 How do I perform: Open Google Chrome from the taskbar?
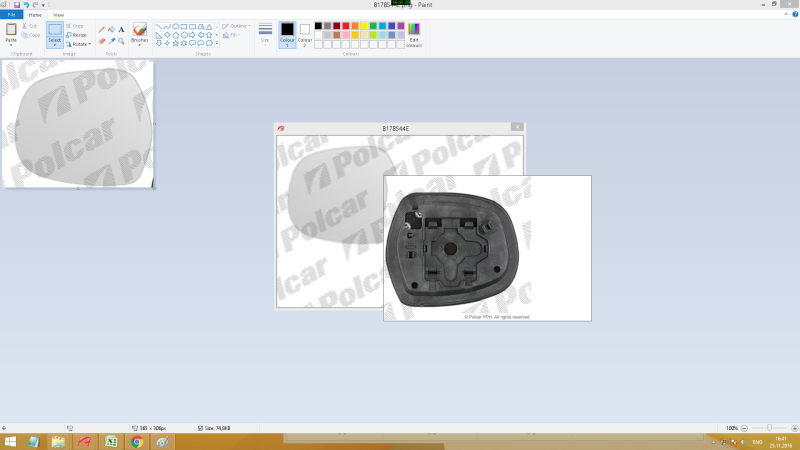tap(136, 441)
